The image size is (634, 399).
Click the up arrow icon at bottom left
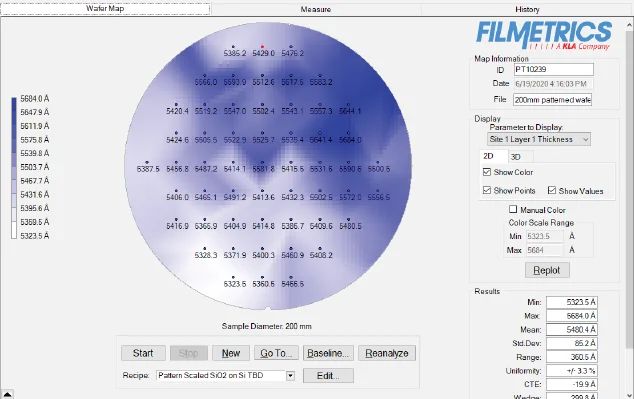click(7, 394)
